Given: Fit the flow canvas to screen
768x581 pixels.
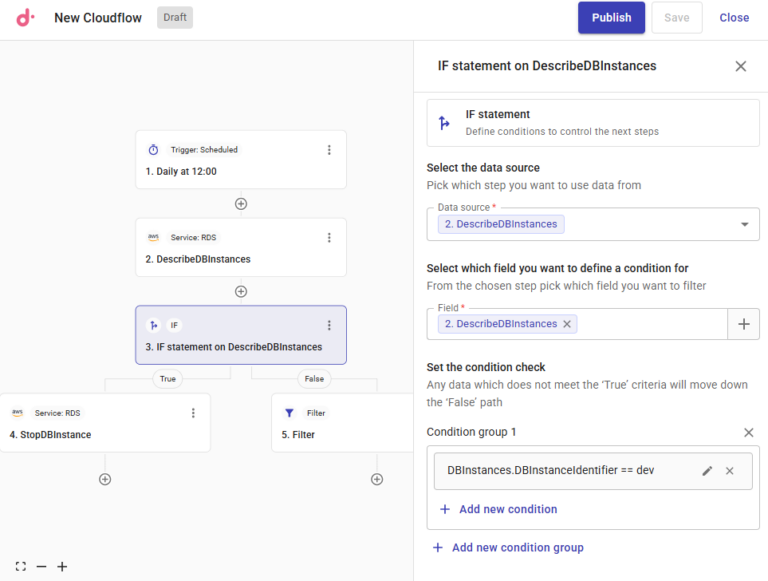Looking at the screenshot, I should (21, 566).
